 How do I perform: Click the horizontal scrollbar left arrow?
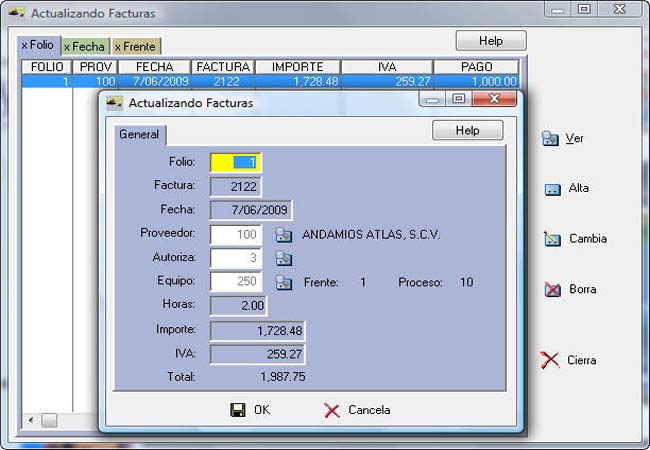click(x=31, y=420)
